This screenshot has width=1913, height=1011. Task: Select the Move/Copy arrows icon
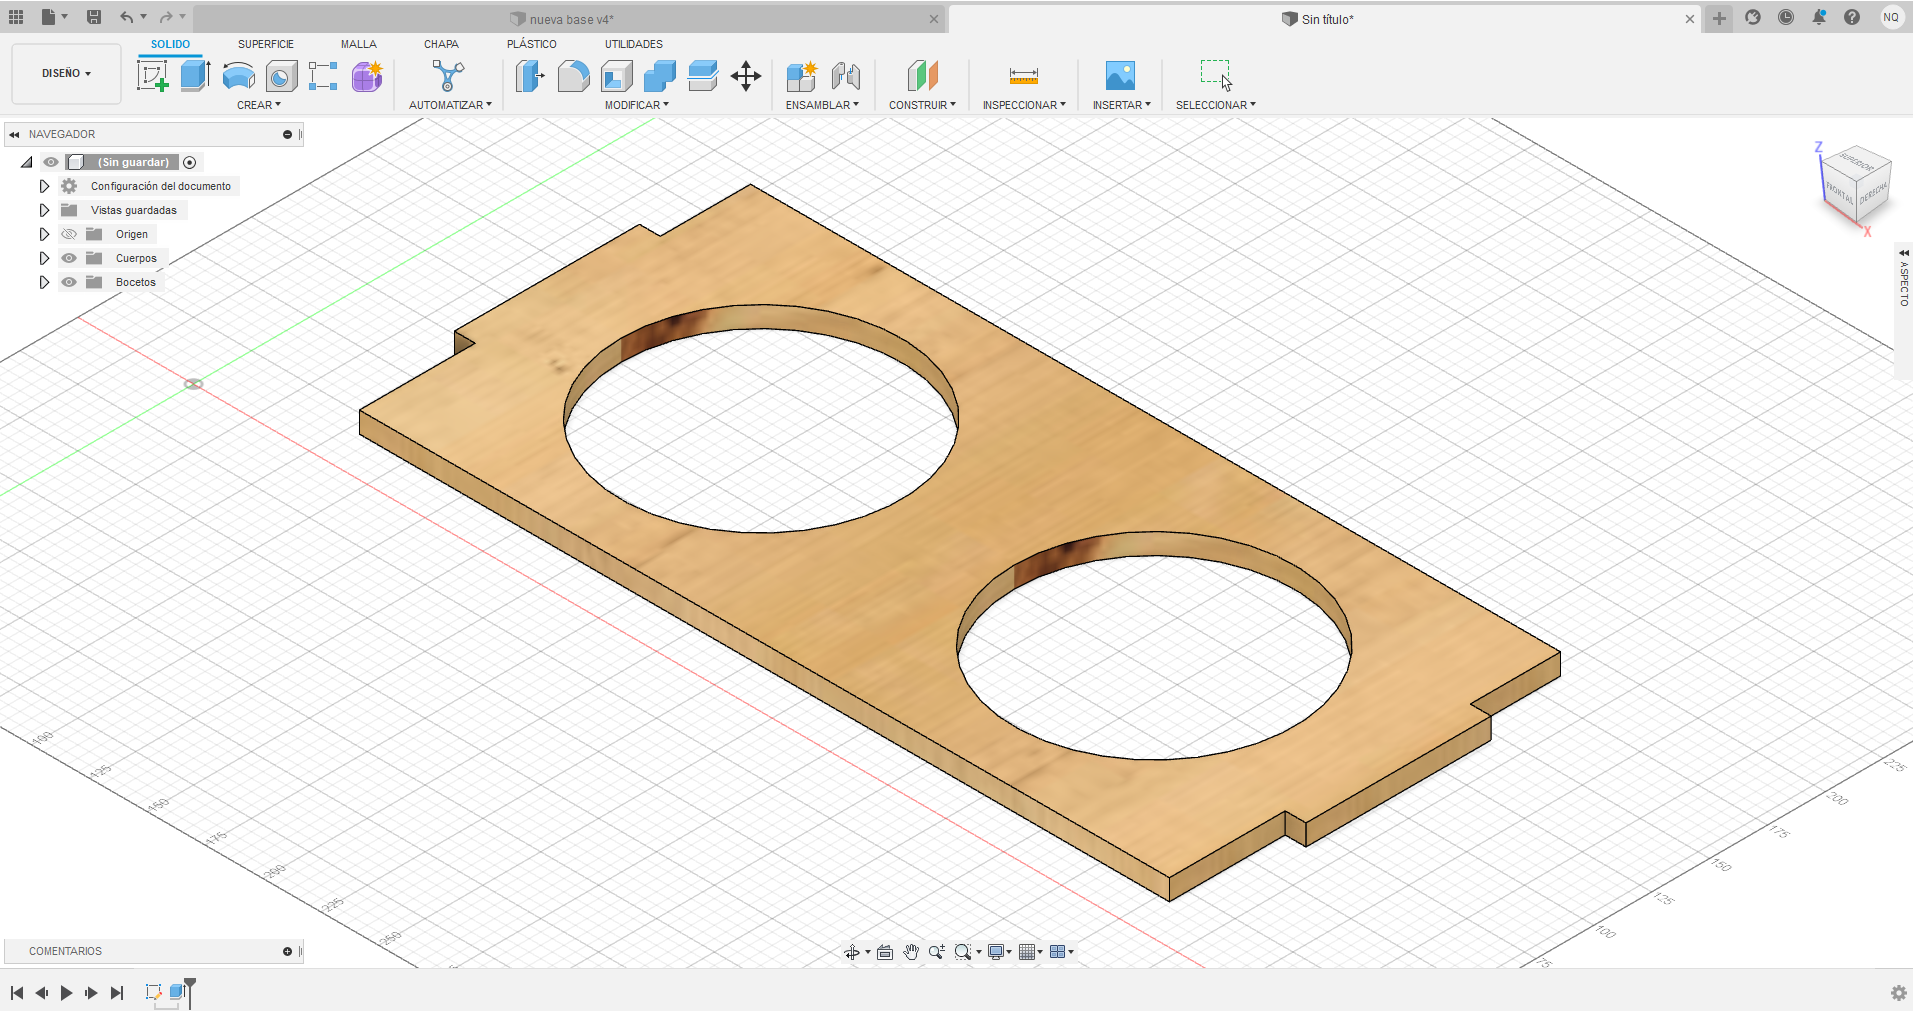[746, 76]
